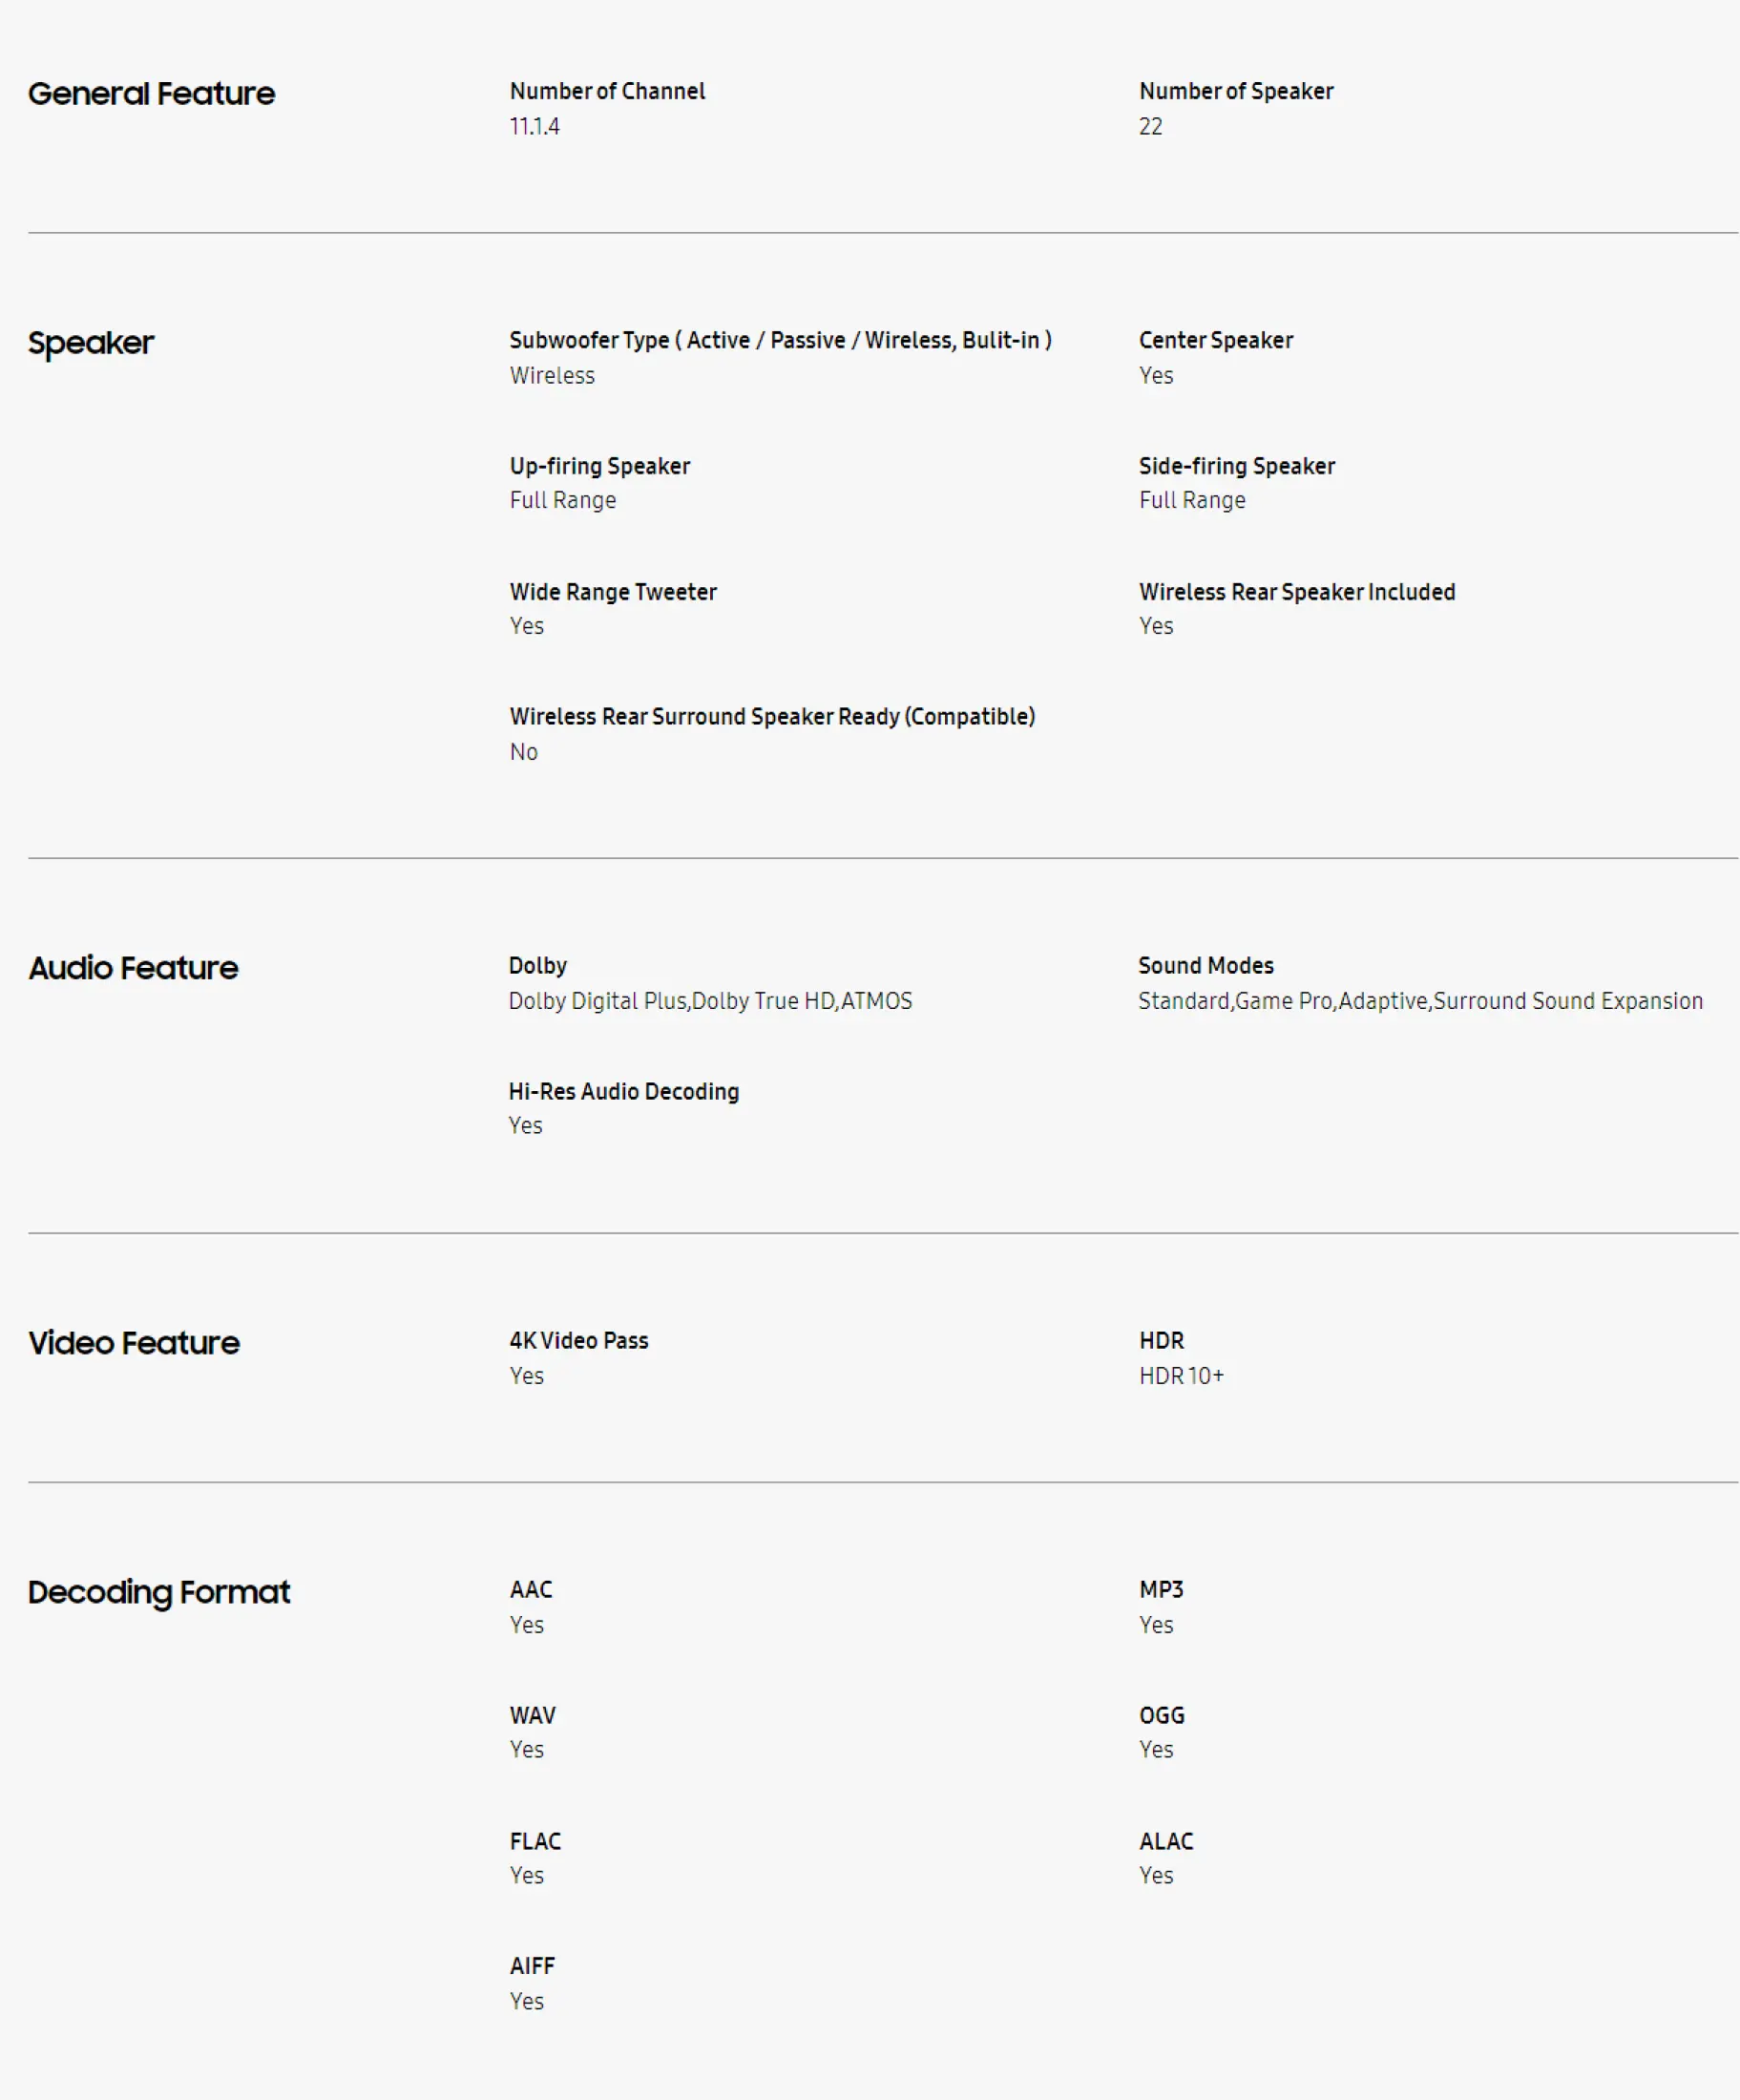Viewport: 1740px width, 2100px height.
Task: Click Wireless Rear Surround Speaker Ready label
Action: coord(772,717)
